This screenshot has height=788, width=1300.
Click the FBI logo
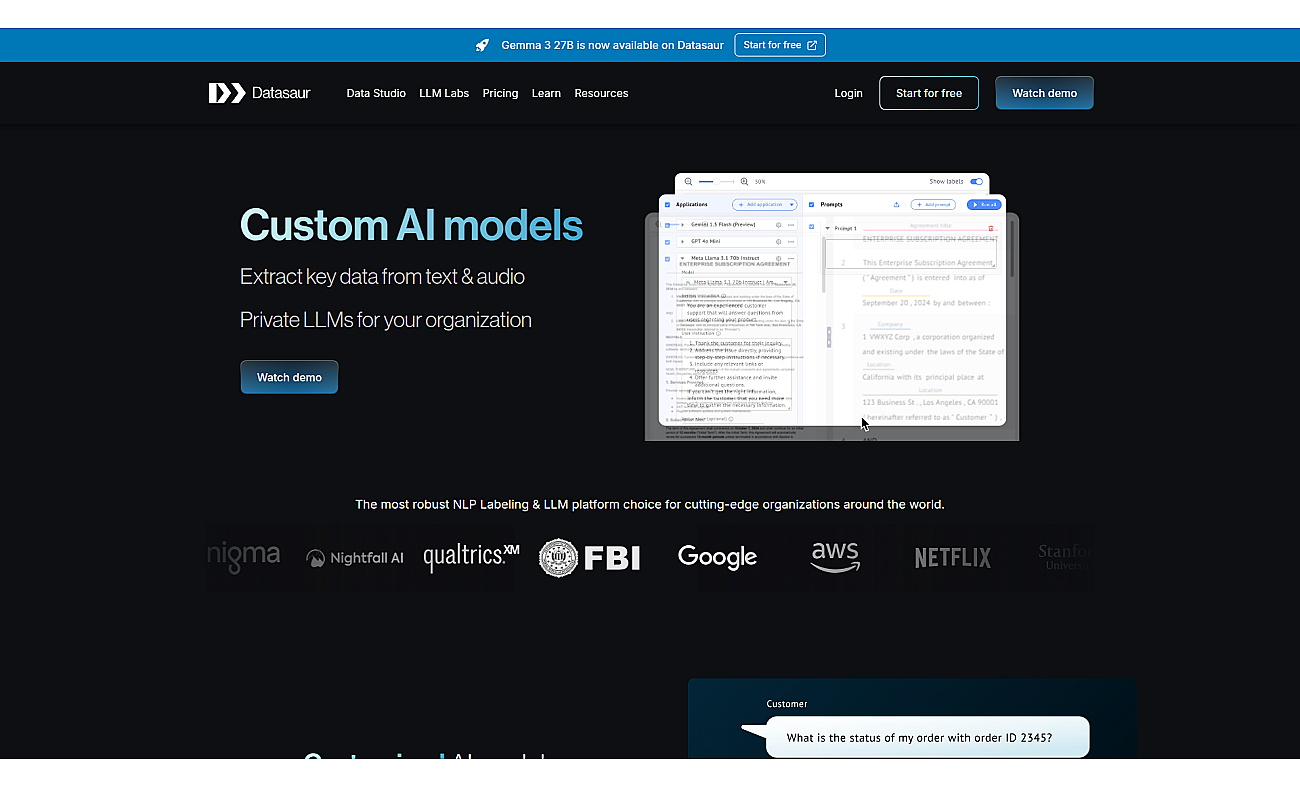(x=589, y=558)
